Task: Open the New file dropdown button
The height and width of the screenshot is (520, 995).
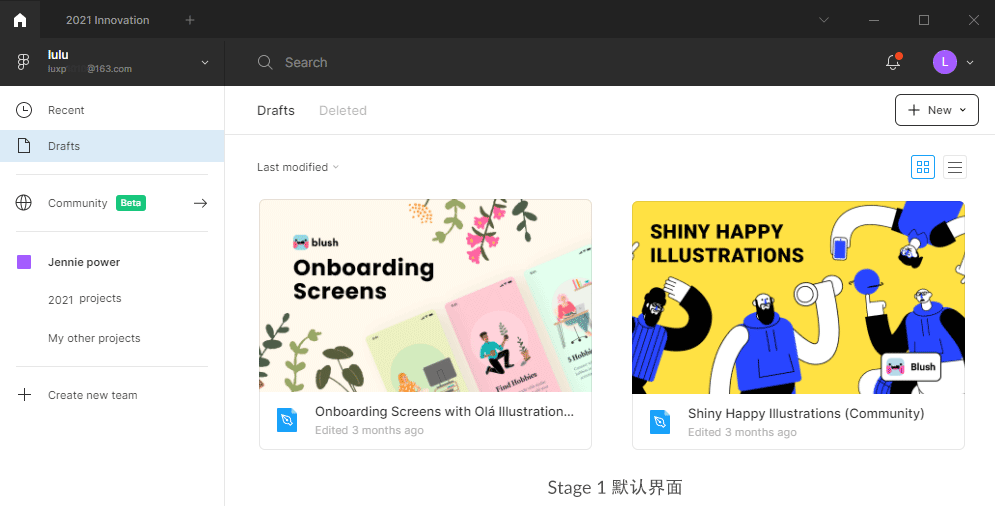Action: (937, 110)
